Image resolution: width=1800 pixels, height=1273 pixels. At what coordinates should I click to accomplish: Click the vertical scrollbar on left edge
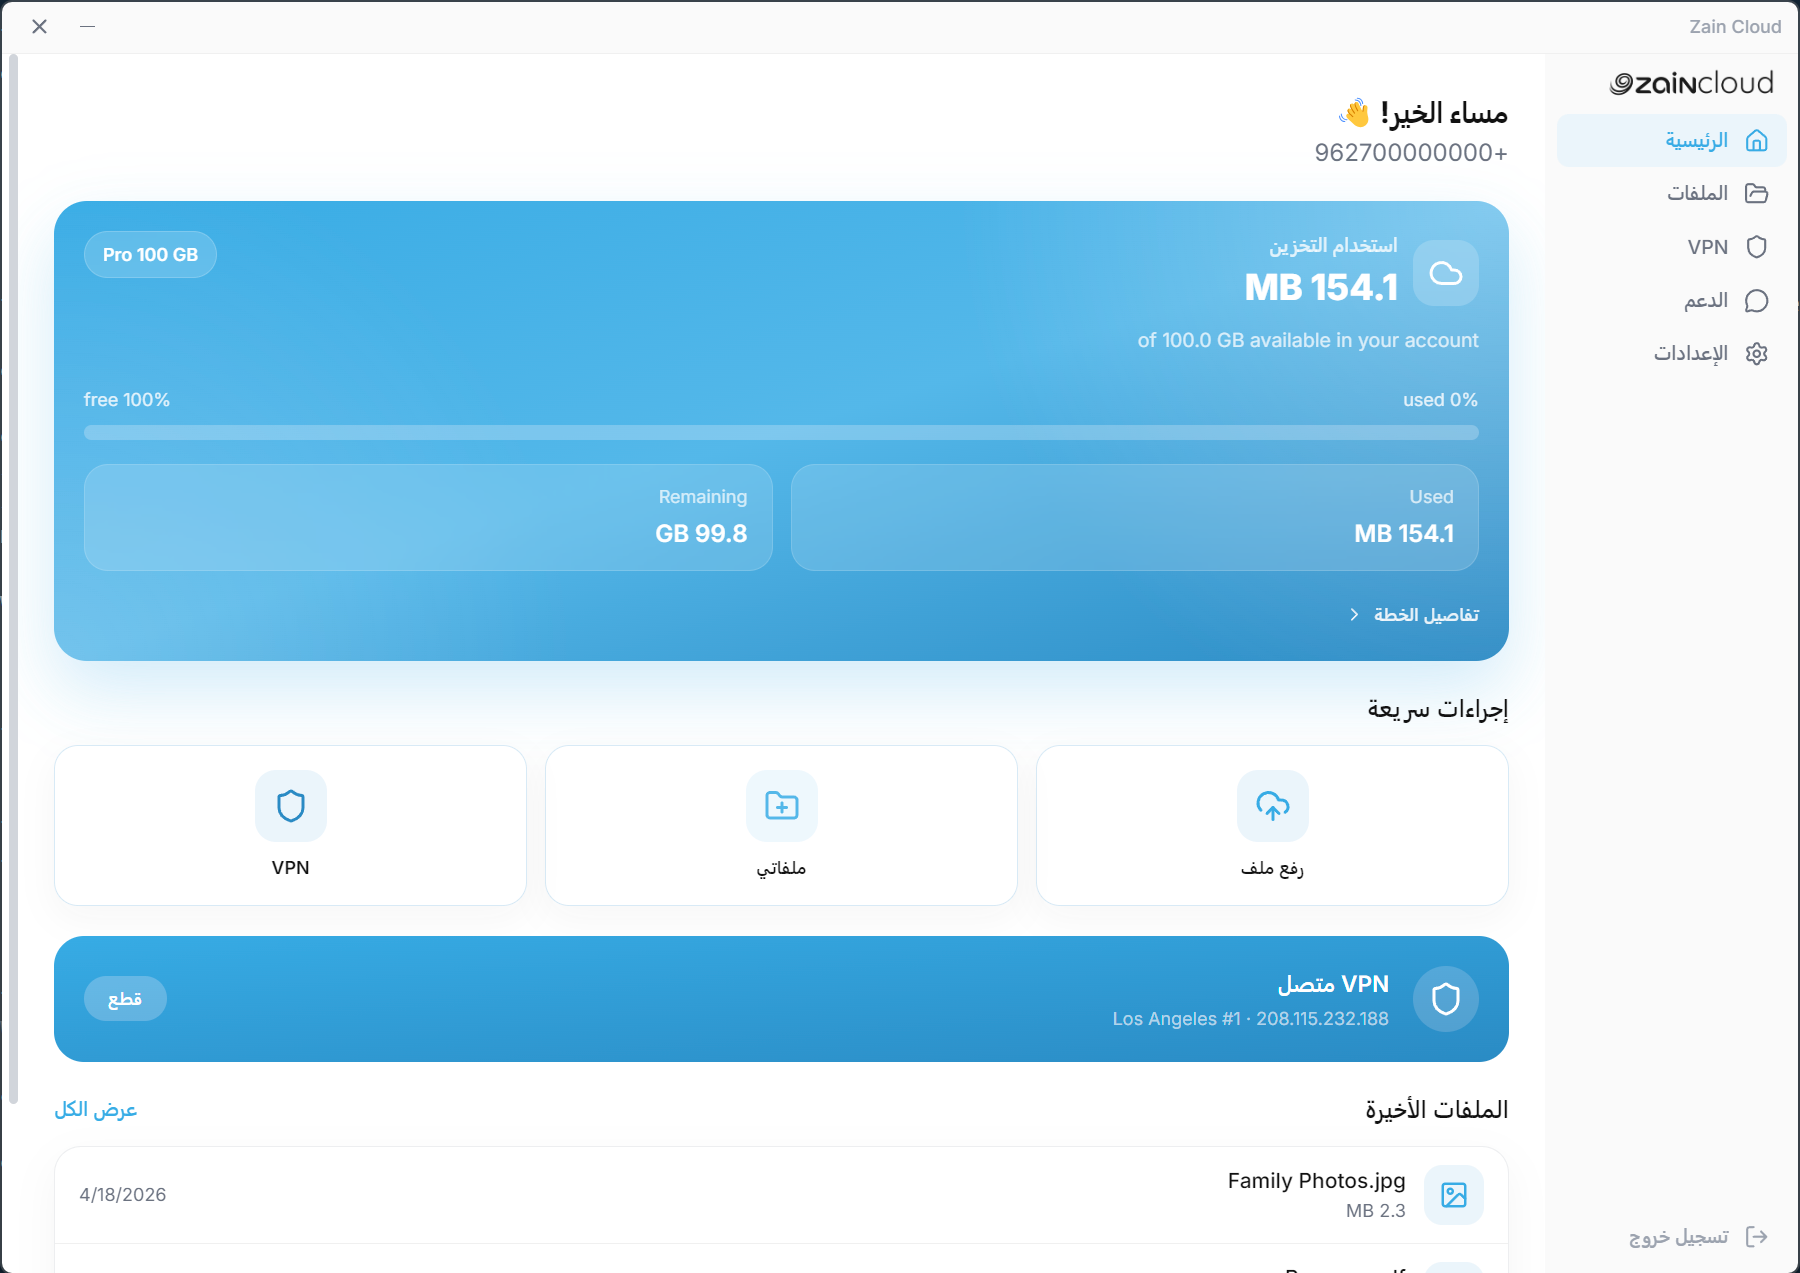pyautogui.click(x=13, y=580)
